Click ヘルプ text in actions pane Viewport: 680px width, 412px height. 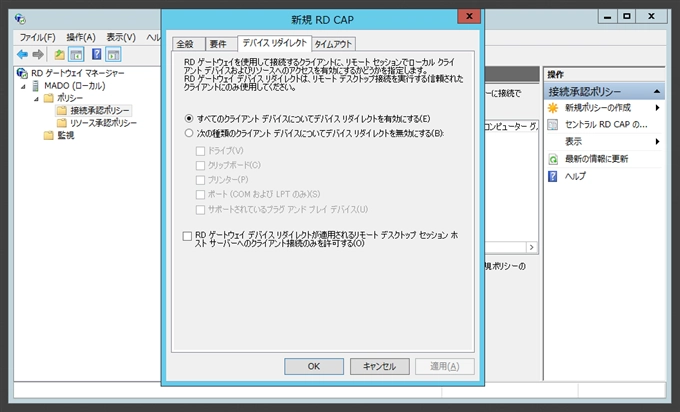(575, 177)
